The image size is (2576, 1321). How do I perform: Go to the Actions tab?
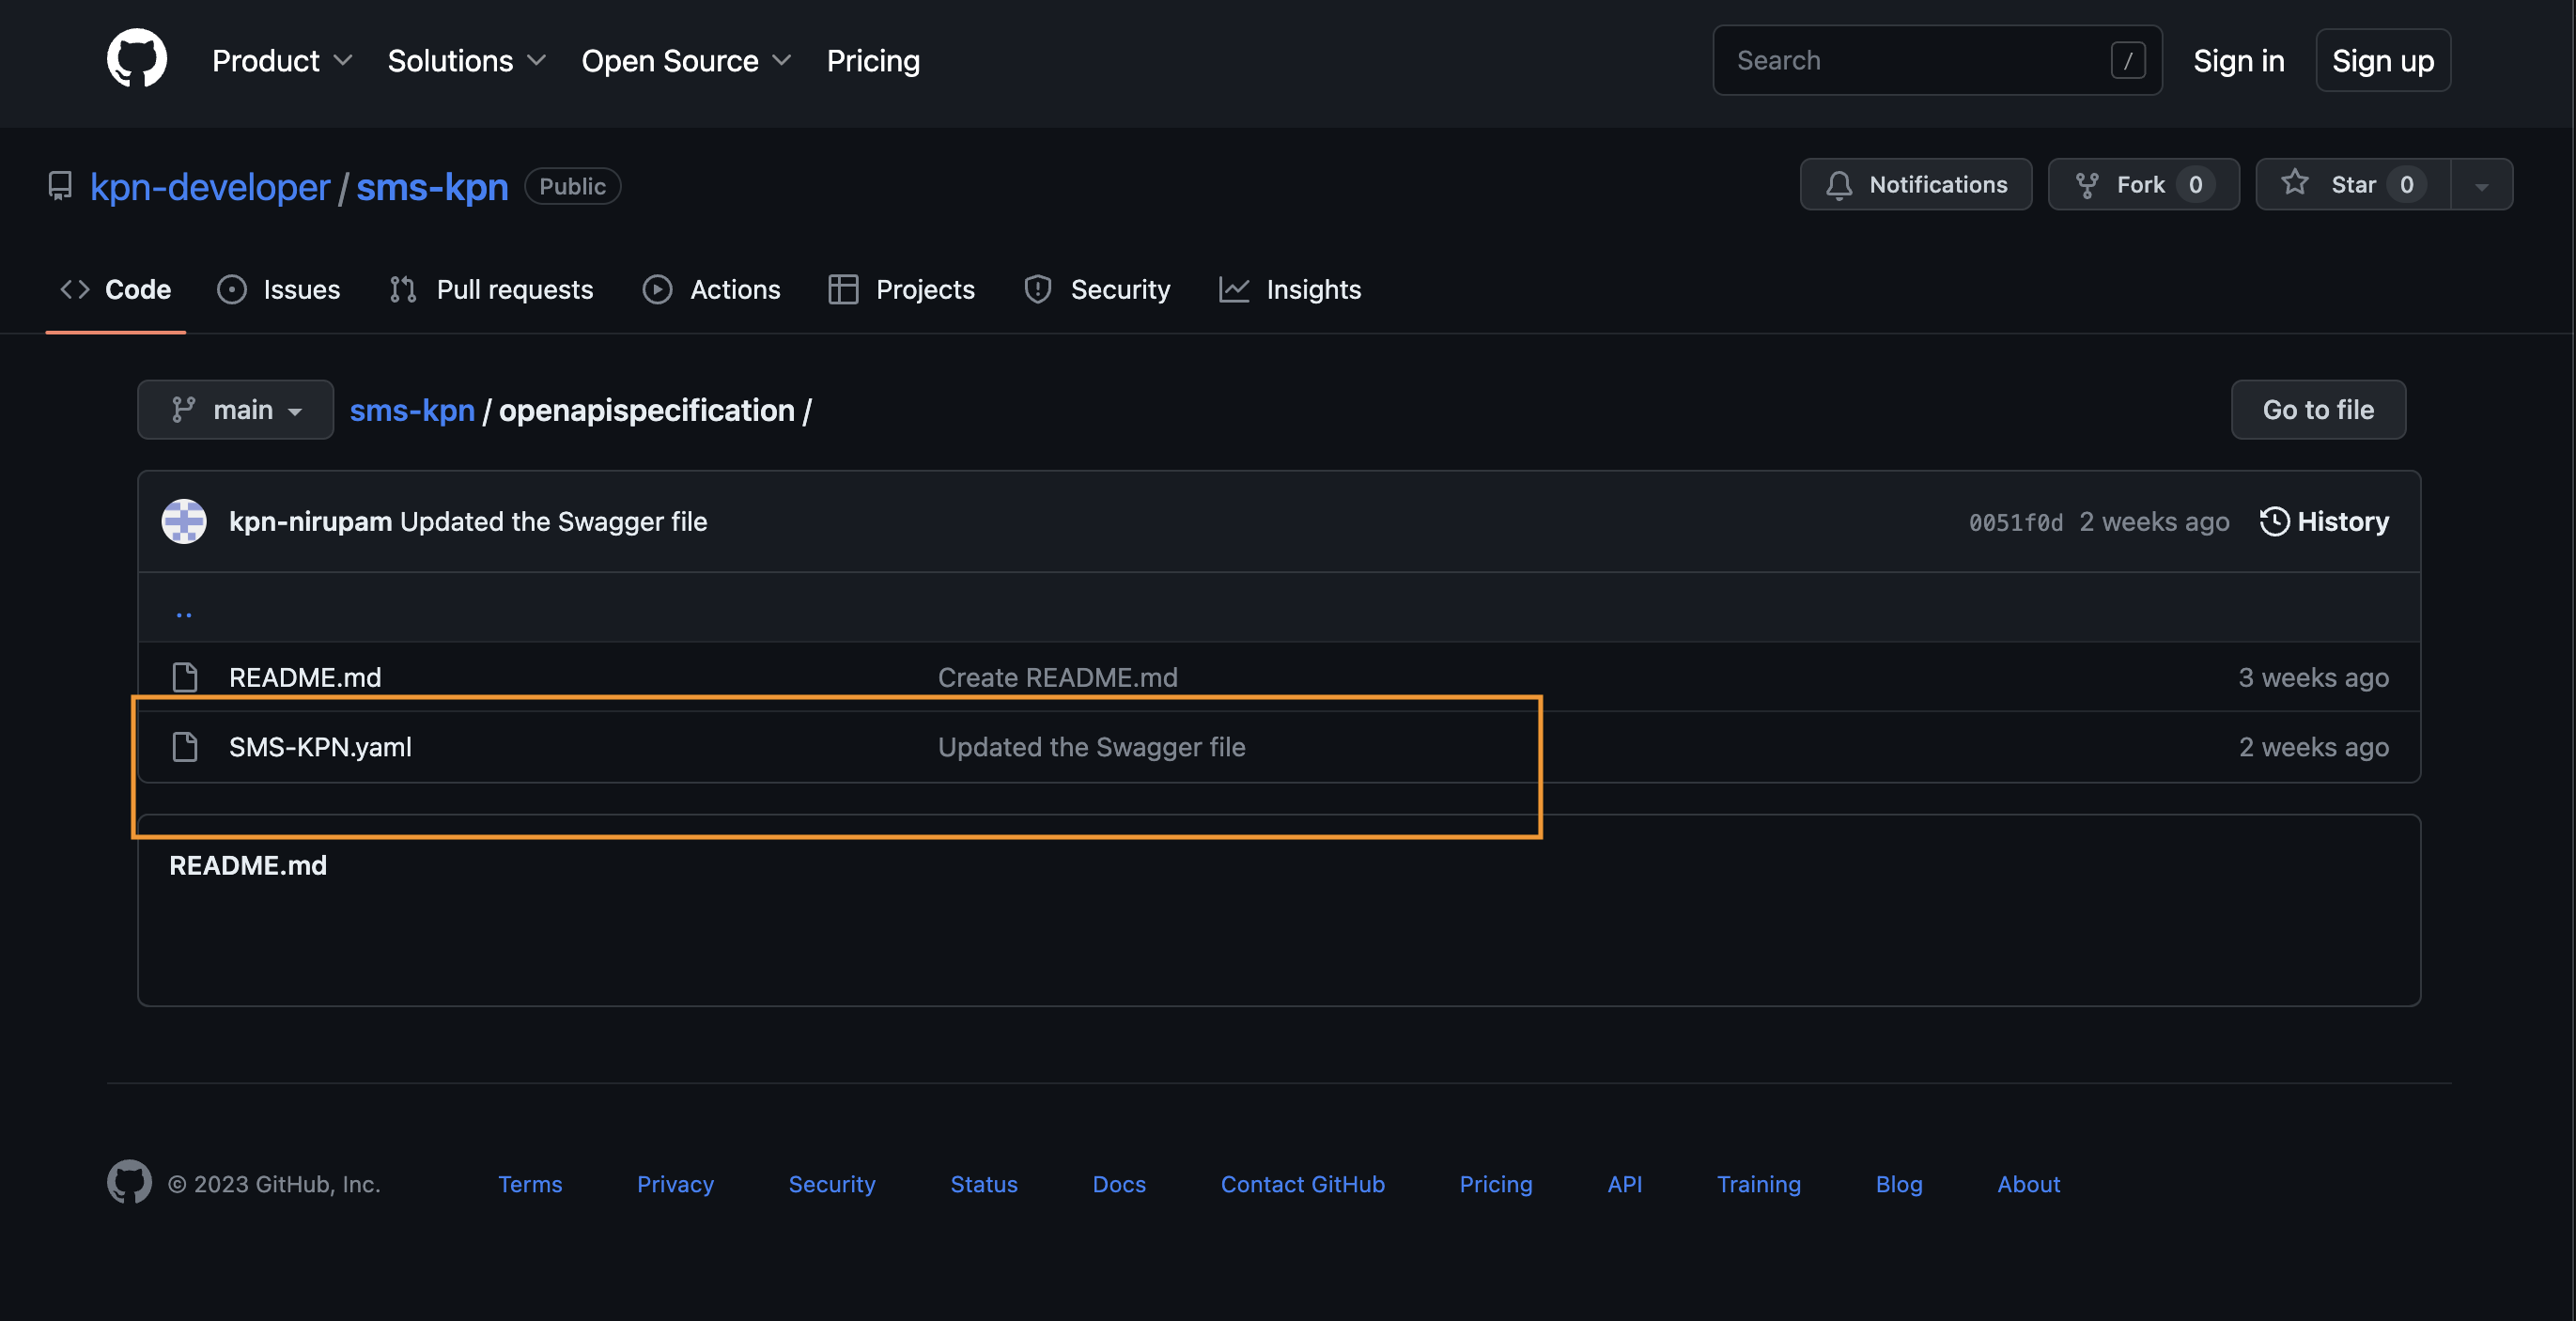[712, 289]
